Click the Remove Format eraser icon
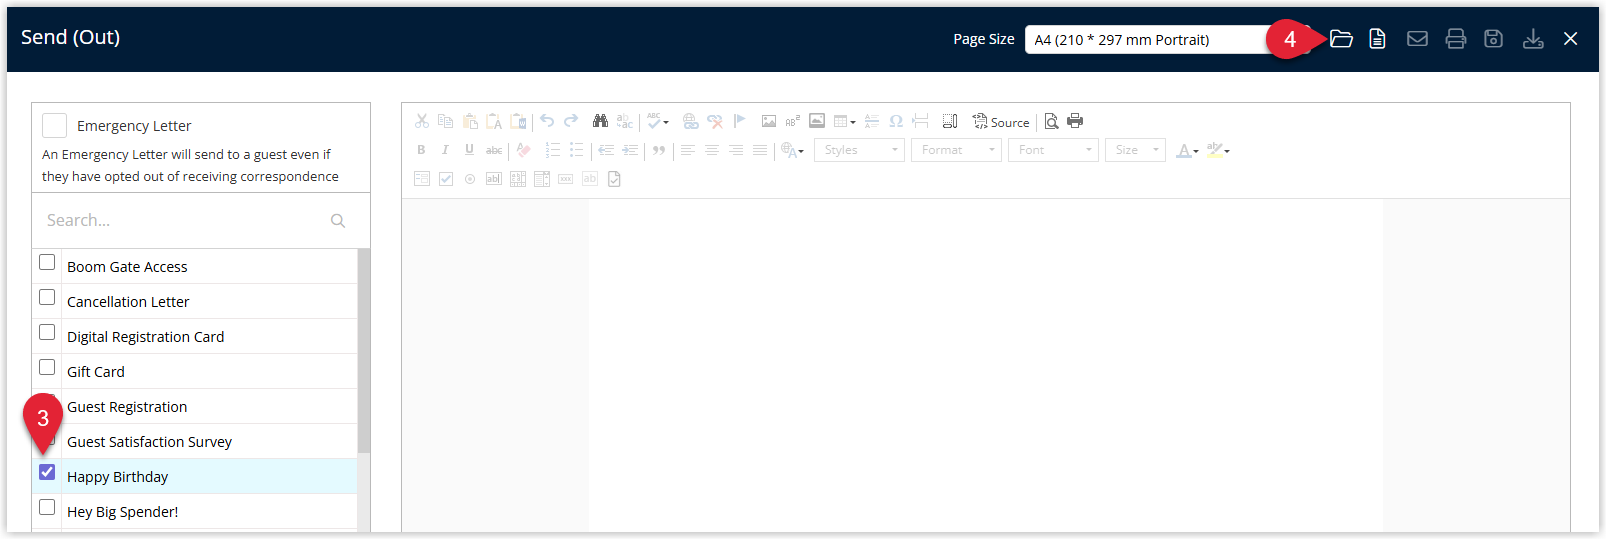This screenshot has height=540, width=1607. click(523, 150)
